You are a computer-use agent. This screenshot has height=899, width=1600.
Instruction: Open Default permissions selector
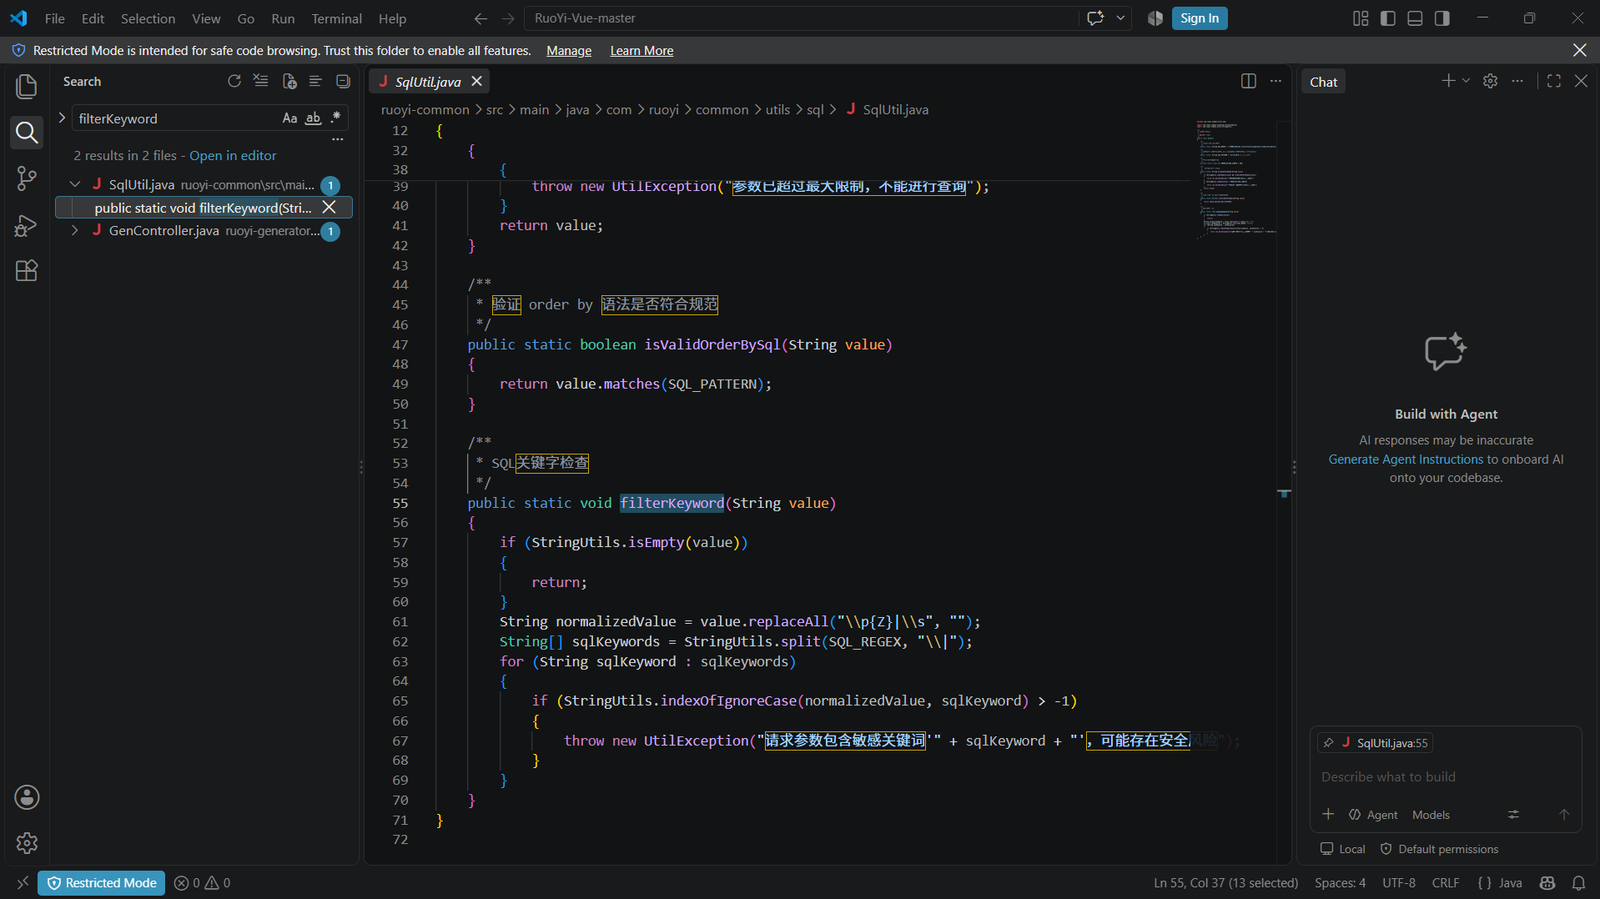tap(1439, 849)
